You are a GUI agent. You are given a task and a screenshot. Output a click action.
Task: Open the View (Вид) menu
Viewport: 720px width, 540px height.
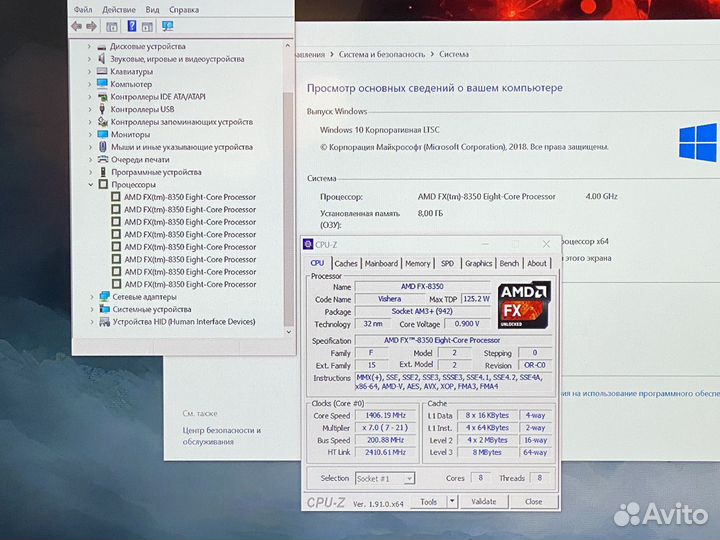pyautogui.click(x=152, y=9)
